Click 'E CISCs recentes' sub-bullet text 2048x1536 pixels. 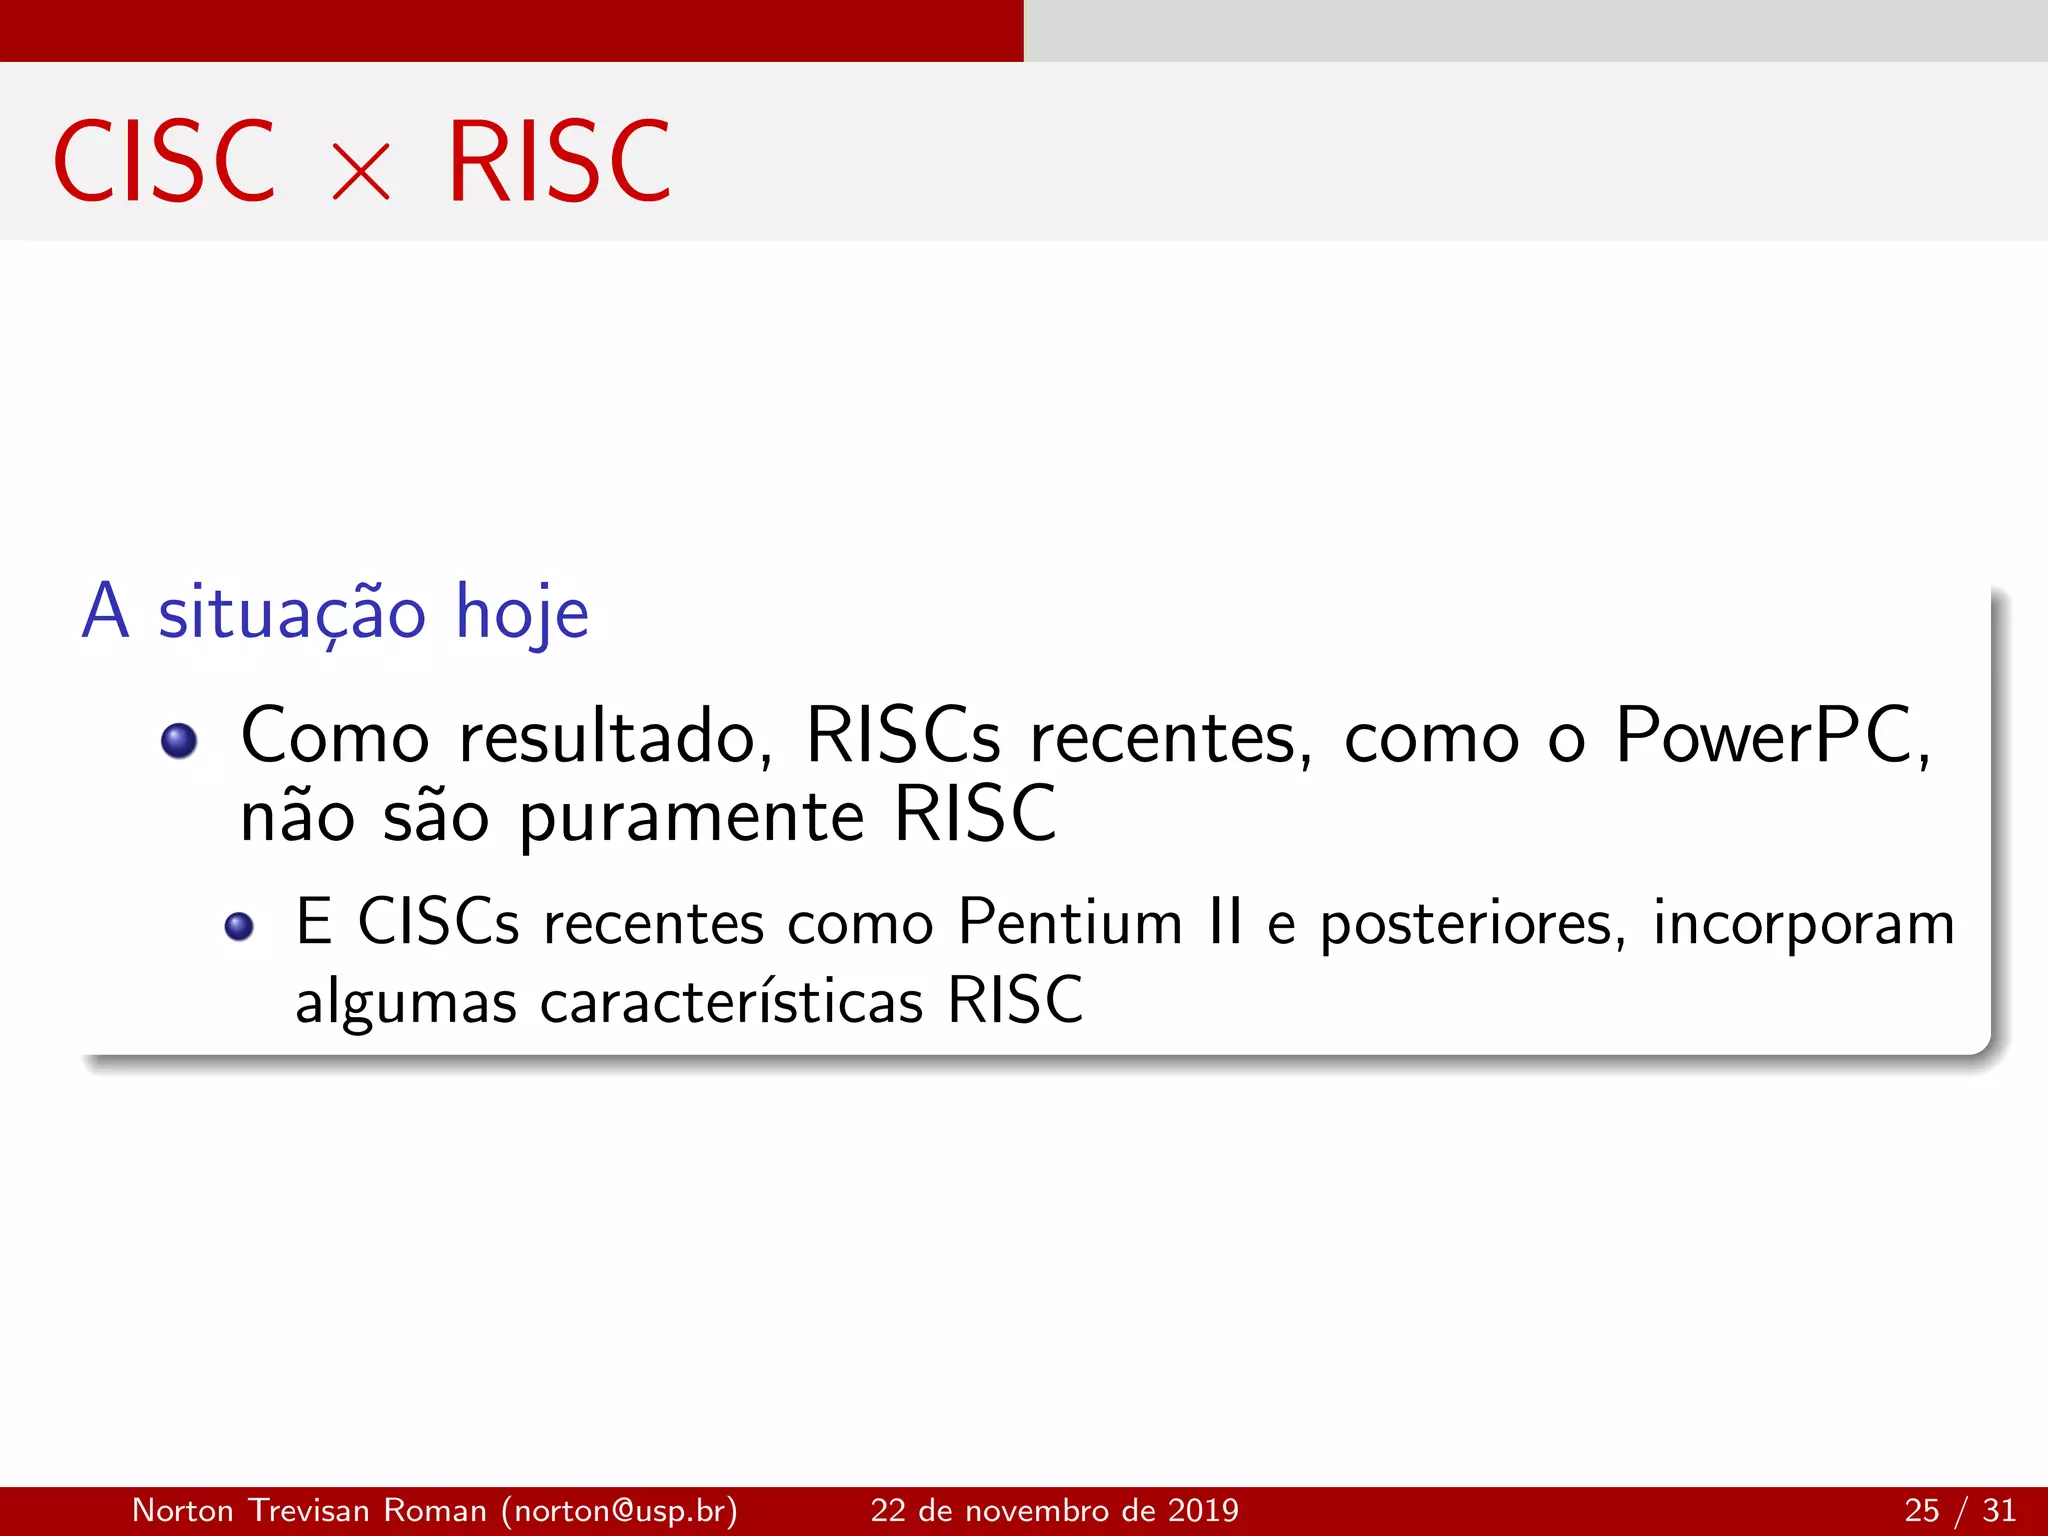pyautogui.click(x=529, y=922)
